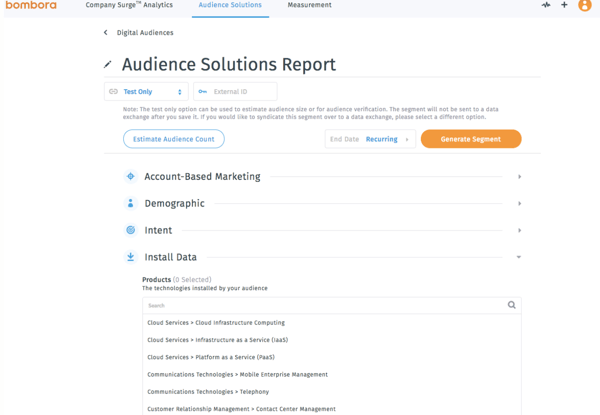Viewport: 600px width, 415px height.
Task: Open the Test Only dropdown
Action: click(146, 92)
